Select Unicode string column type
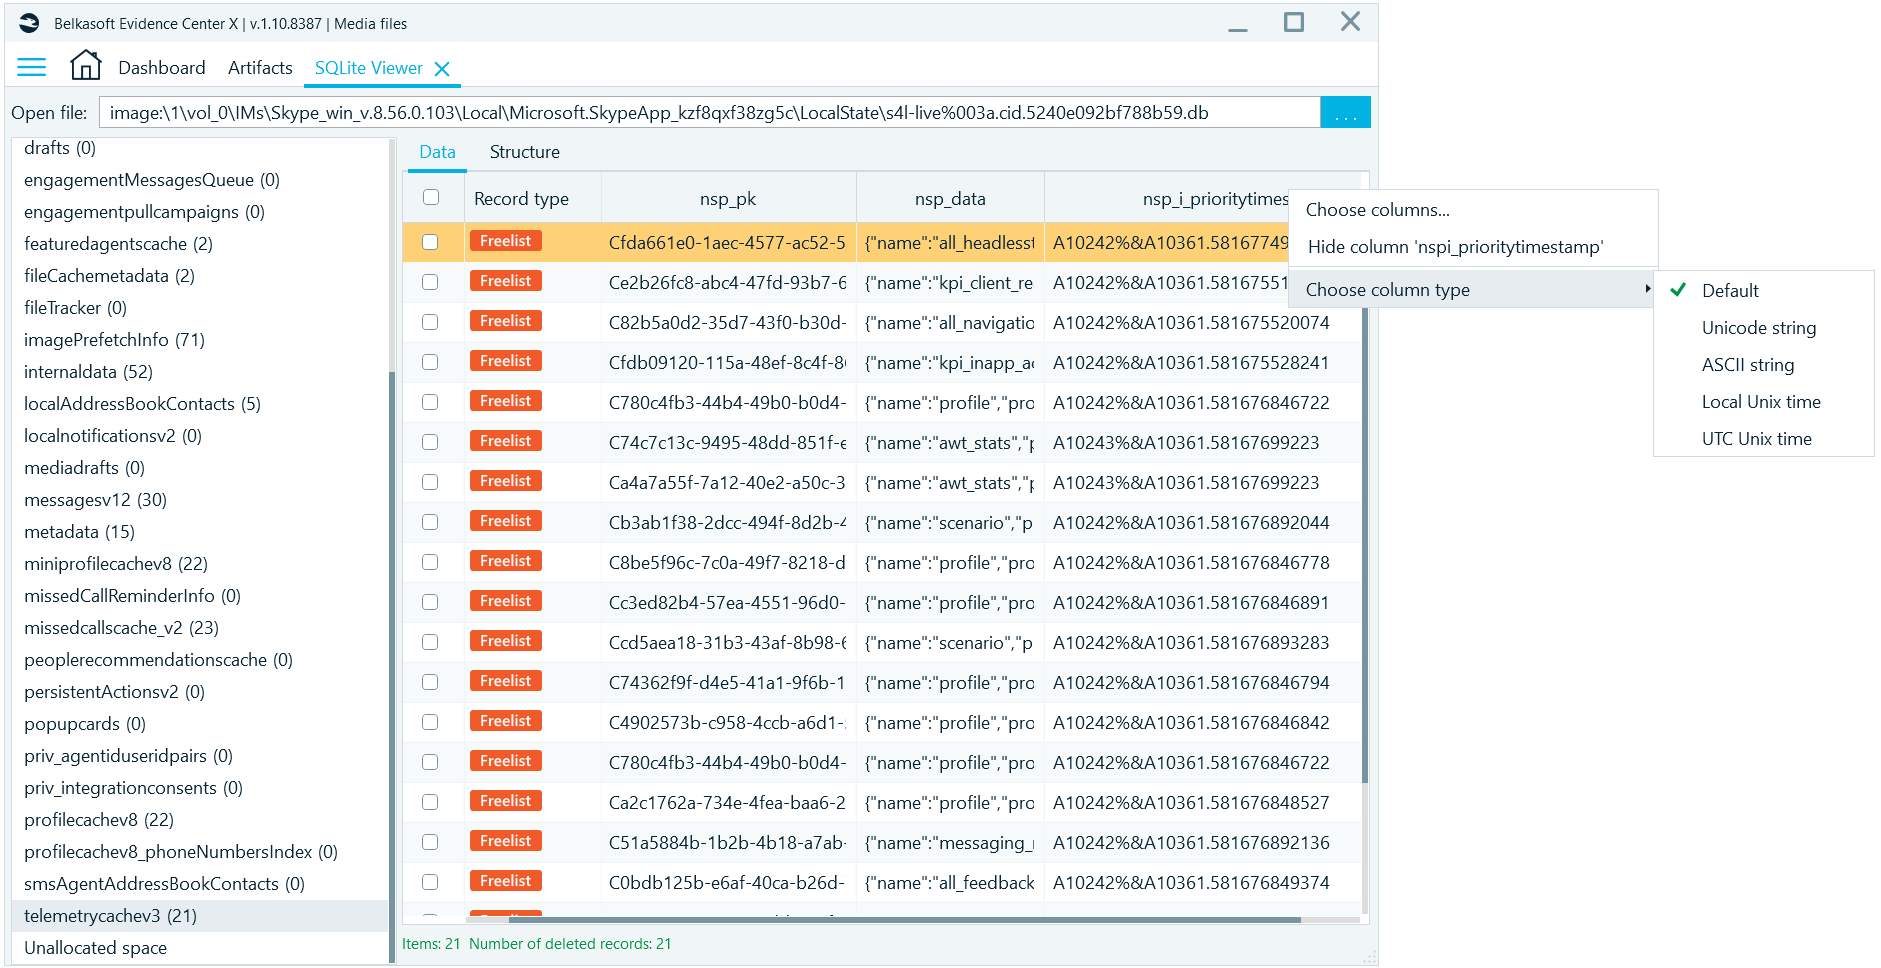Image resolution: width=1881 pixels, height=968 pixels. pos(1763,328)
